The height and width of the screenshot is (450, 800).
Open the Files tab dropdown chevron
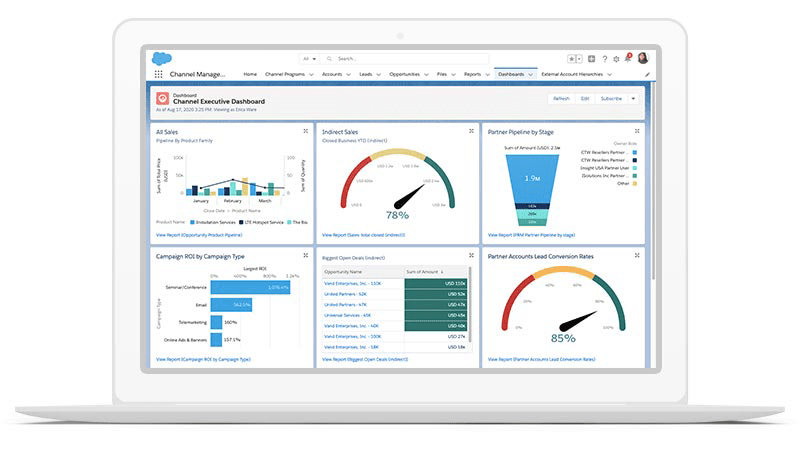click(453, 74)
